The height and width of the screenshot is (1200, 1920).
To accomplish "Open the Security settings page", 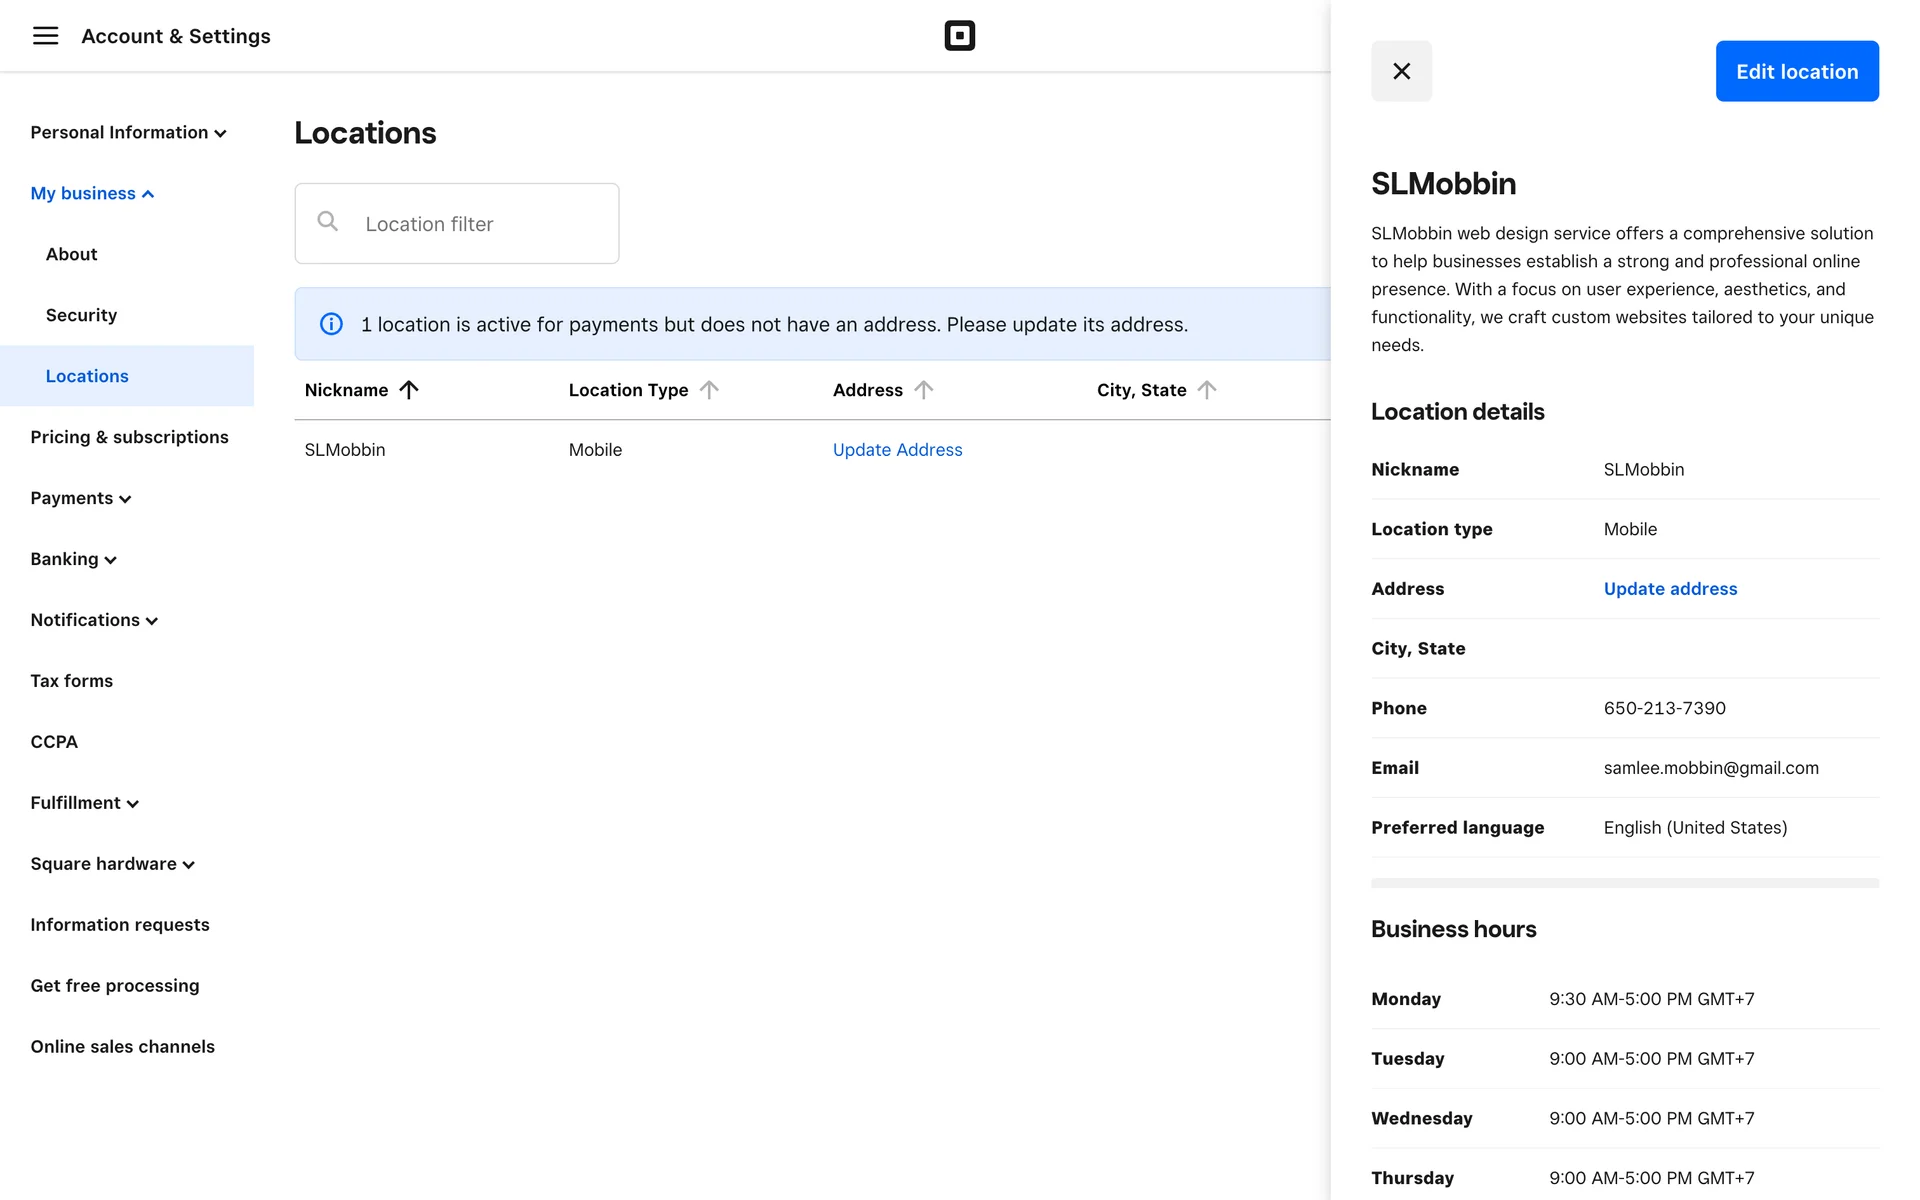I will (x=81, y=315).
